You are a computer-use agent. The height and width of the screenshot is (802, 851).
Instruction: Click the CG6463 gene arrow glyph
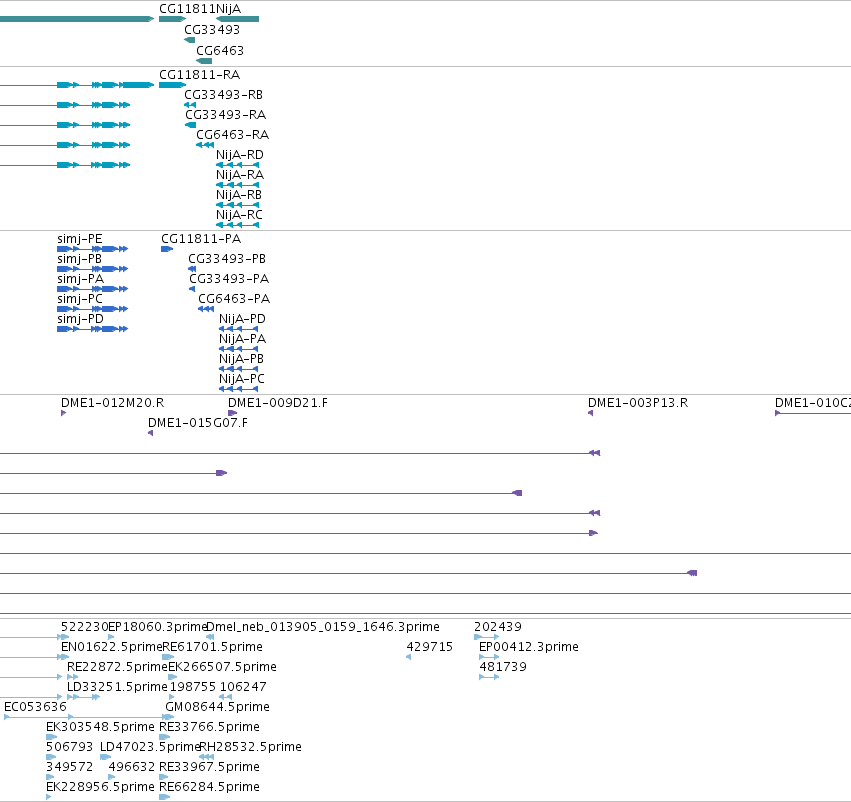[x=204, y=61]
